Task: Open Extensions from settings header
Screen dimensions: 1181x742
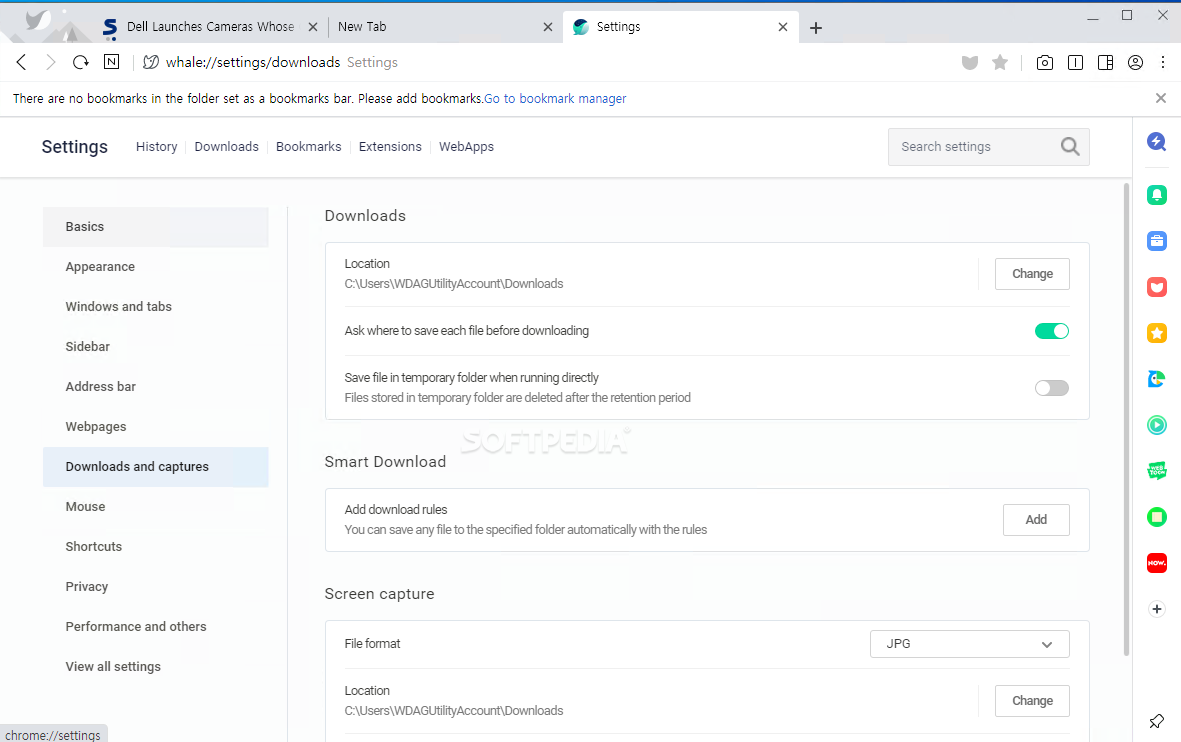Action: tap(390, 147)
